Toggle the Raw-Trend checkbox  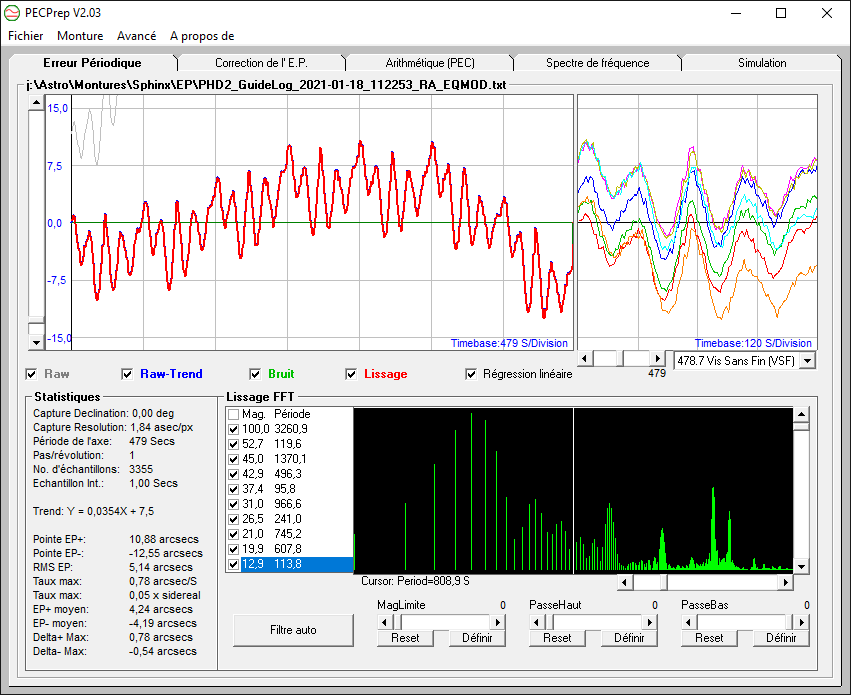[x=127, y=374]
